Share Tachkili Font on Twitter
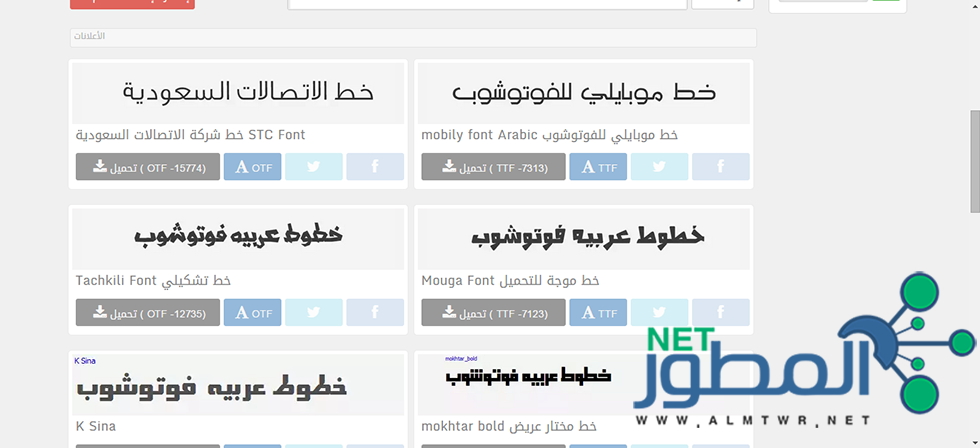Viewport: 980px width, 448px height. [314, 312]
